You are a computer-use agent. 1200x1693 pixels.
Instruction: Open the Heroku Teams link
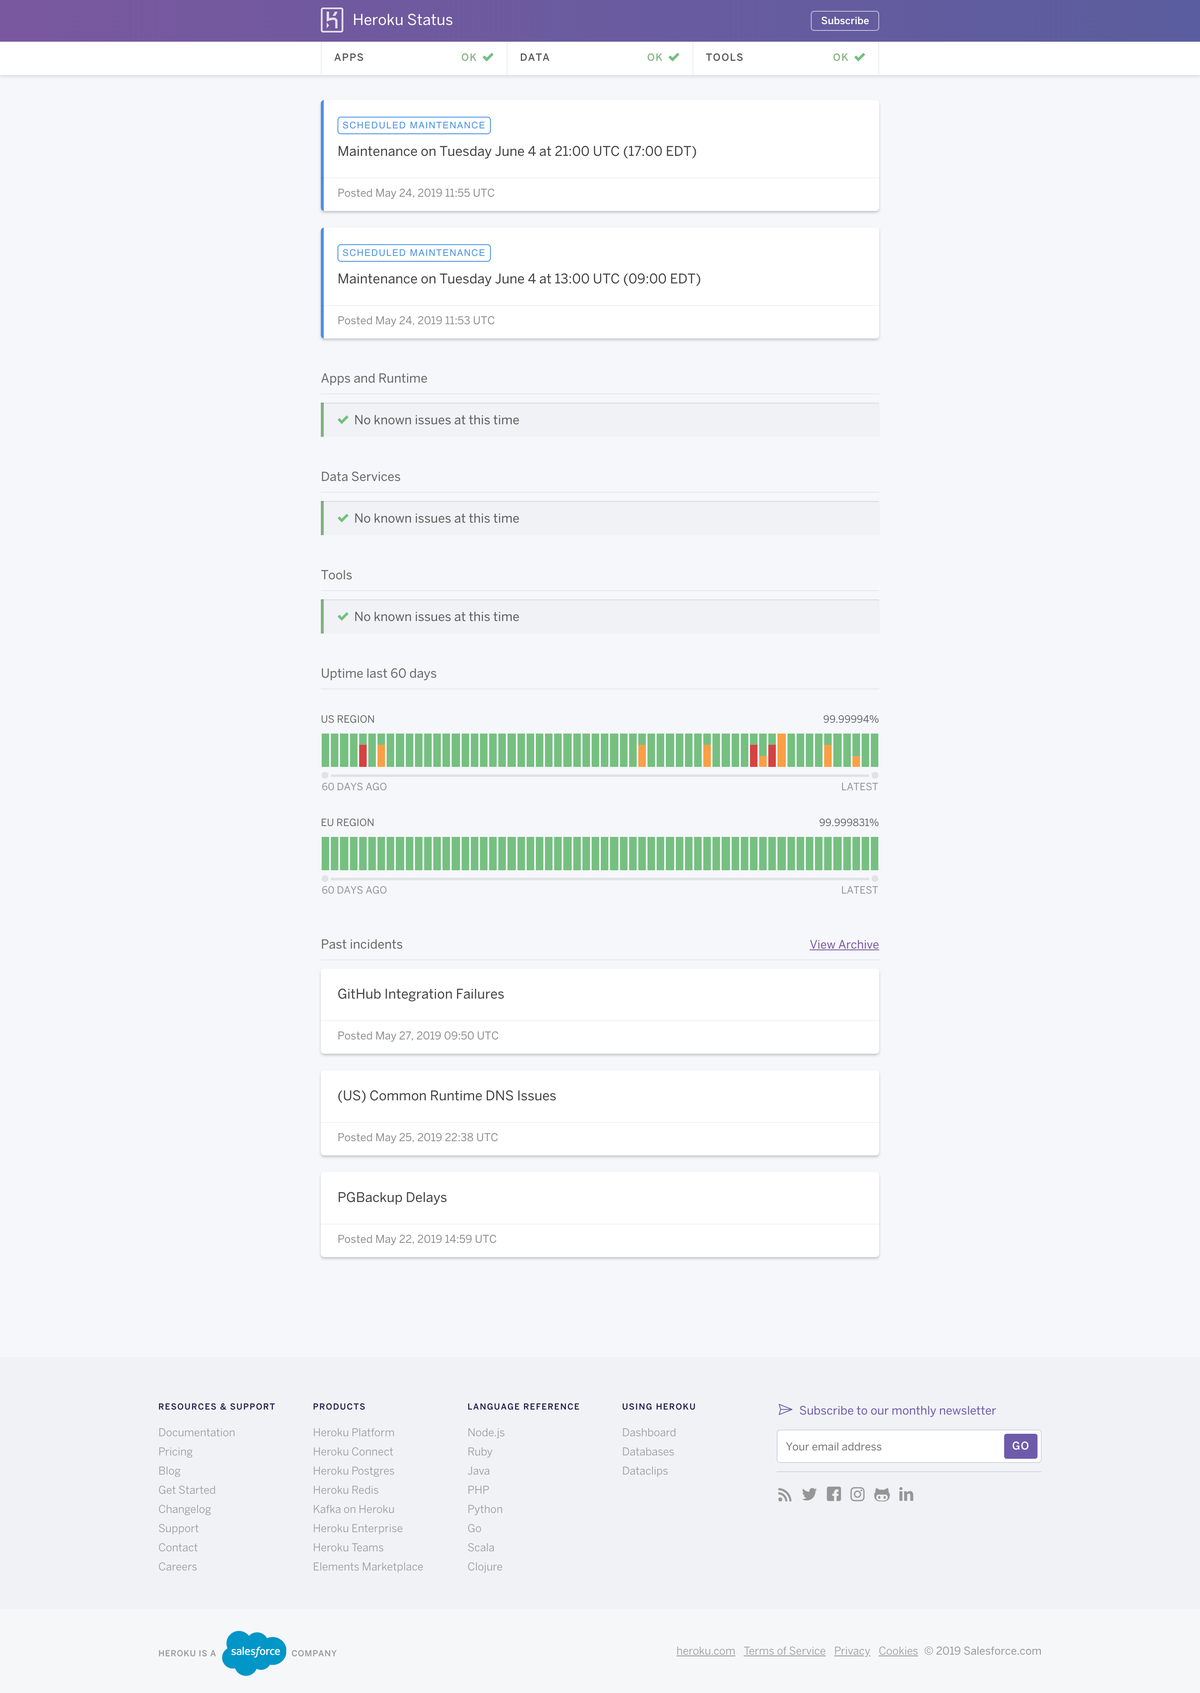[x=348, y=1548]
